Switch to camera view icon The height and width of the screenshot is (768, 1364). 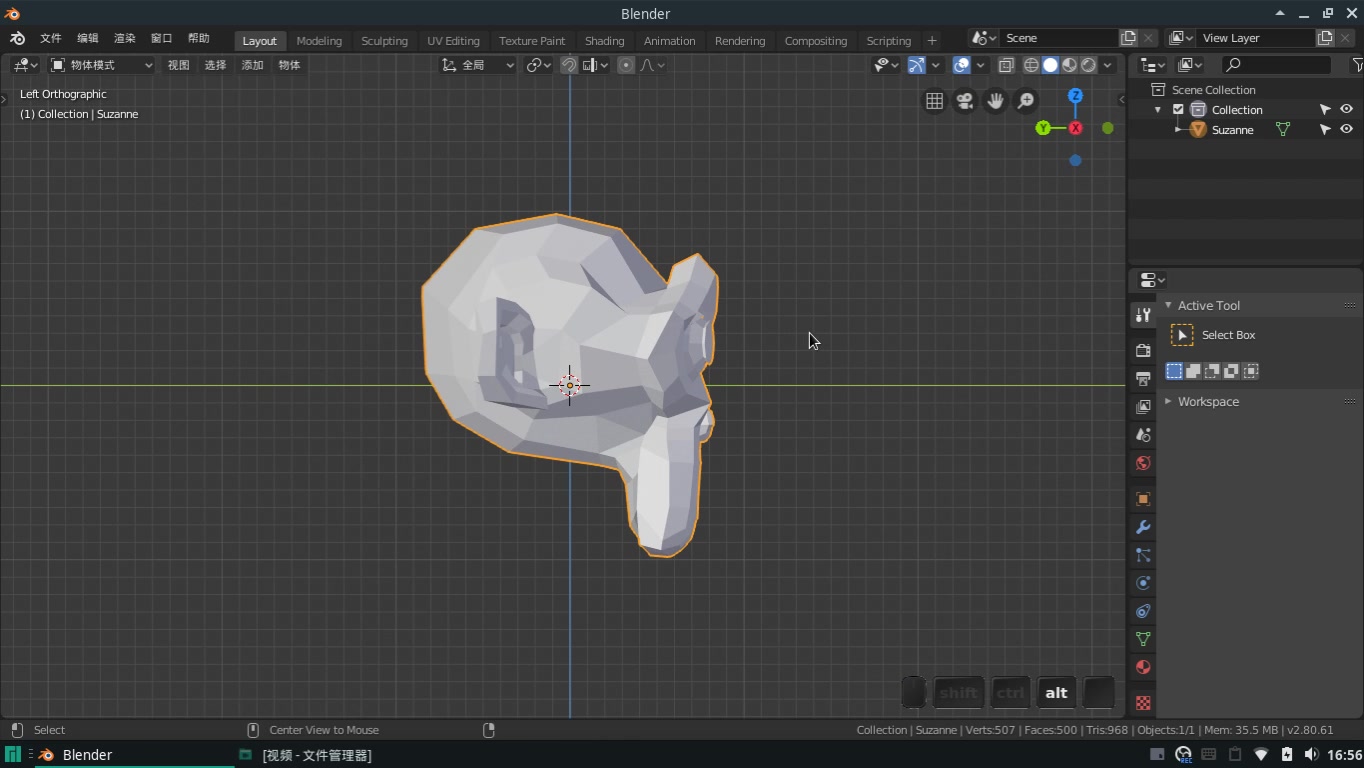pos(965,101)
